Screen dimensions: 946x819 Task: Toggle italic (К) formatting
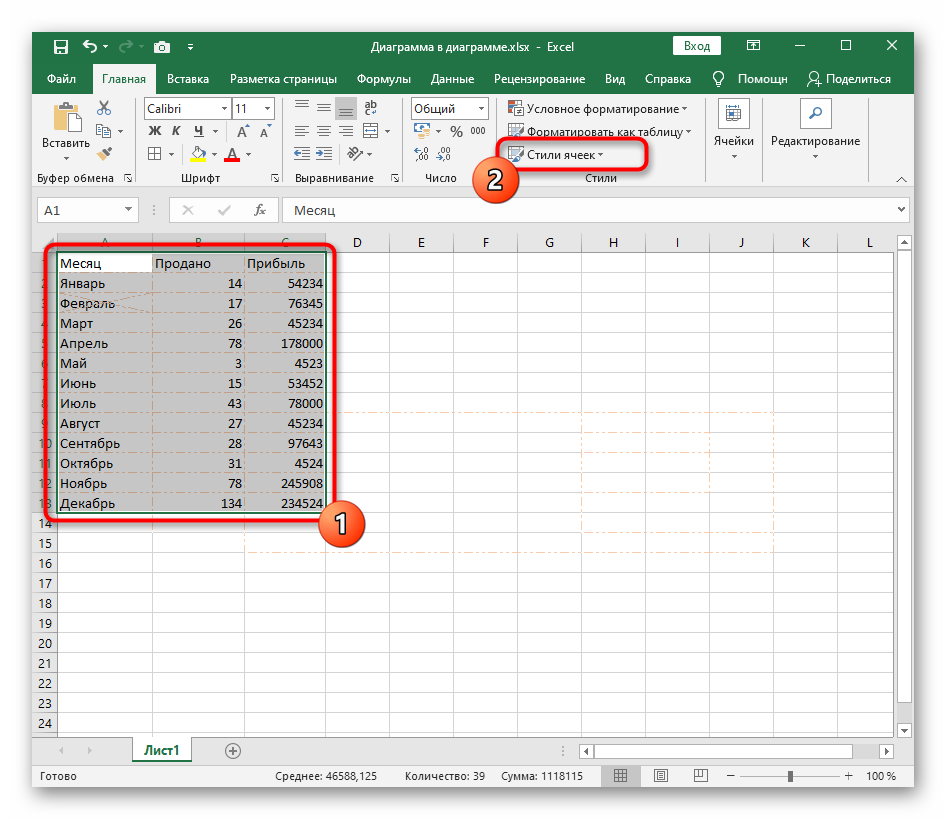[177, 131]
